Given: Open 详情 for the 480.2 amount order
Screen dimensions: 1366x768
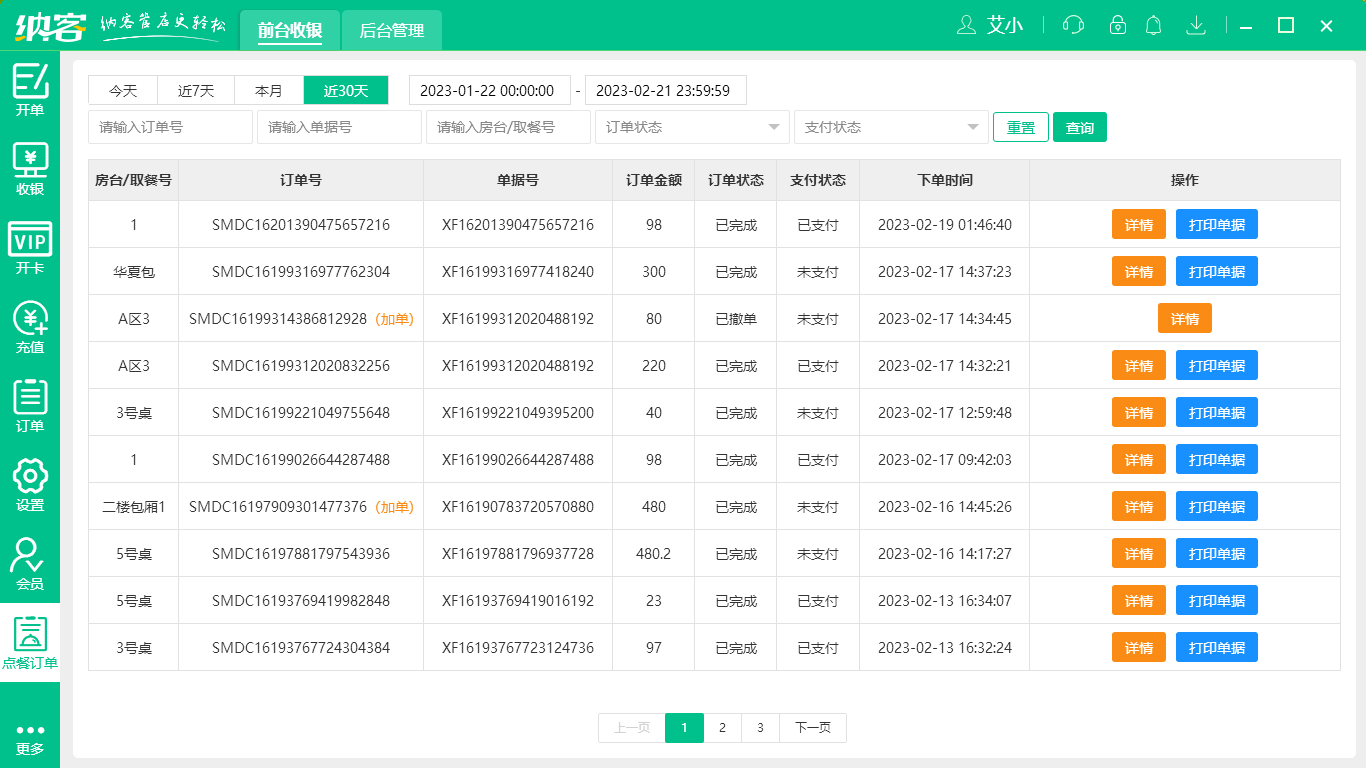Looking at the screenshot, I should [1139, 553].
